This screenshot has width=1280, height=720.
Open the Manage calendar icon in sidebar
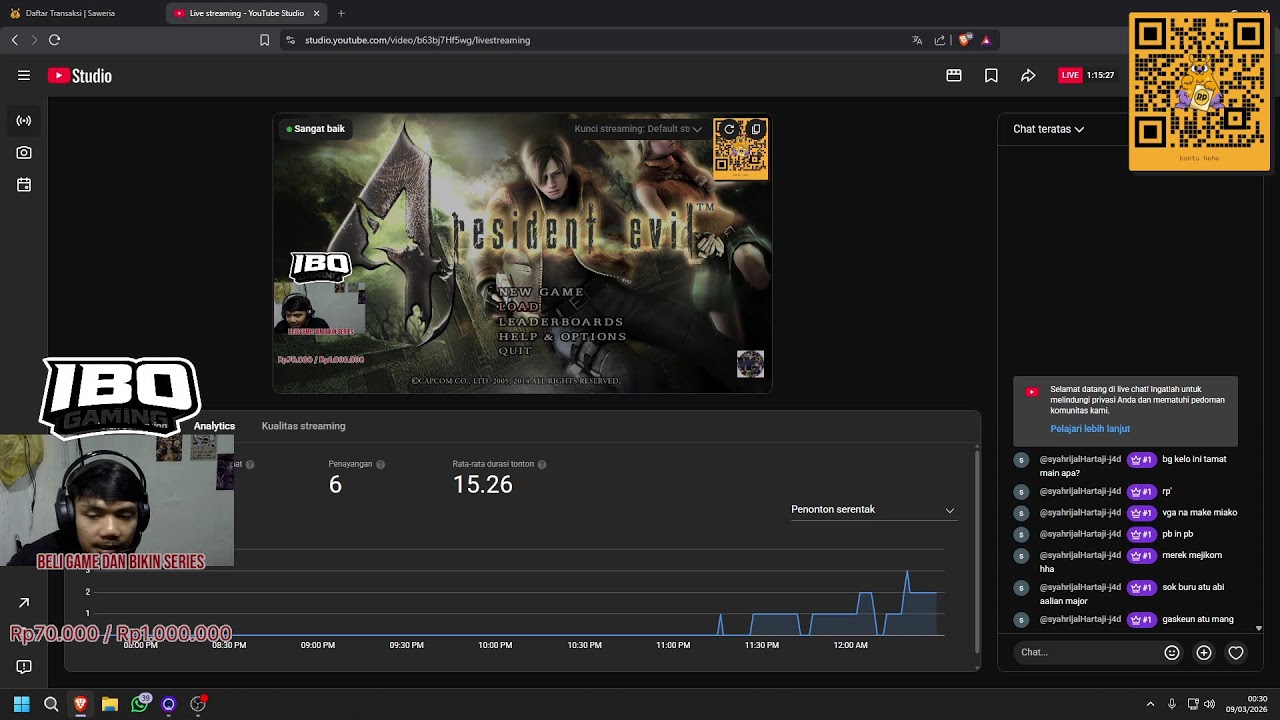pyautogui.click(x=24, y=185)
